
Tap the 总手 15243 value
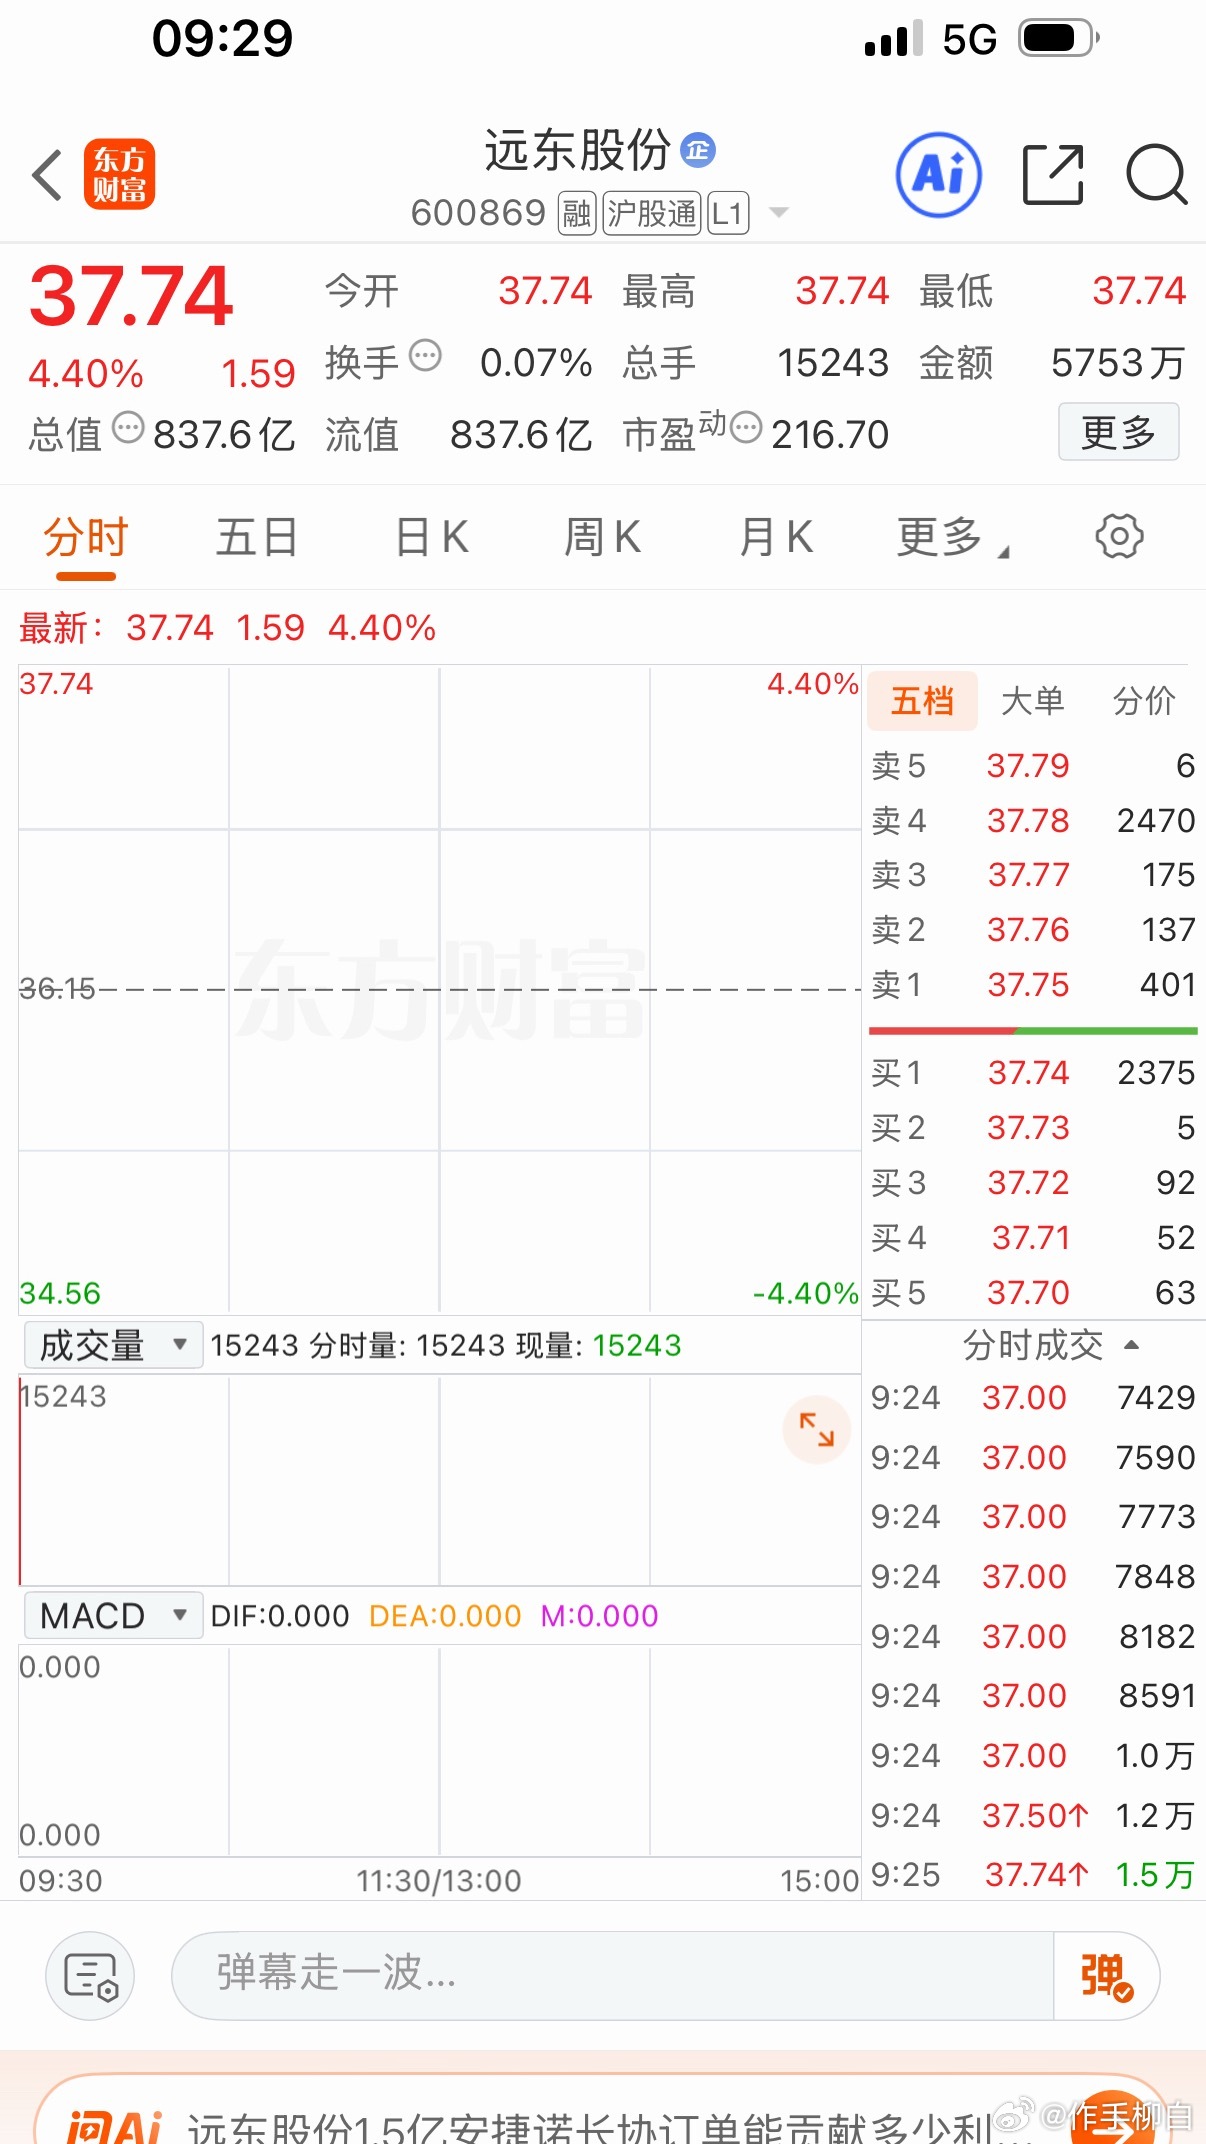click(x=833, y=363)
